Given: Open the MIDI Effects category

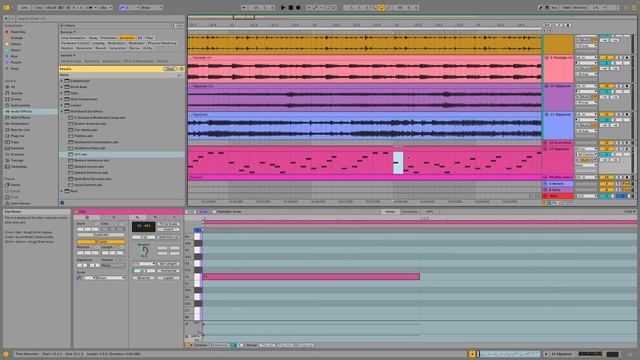Looking at the screenshot, I should 20,117.
